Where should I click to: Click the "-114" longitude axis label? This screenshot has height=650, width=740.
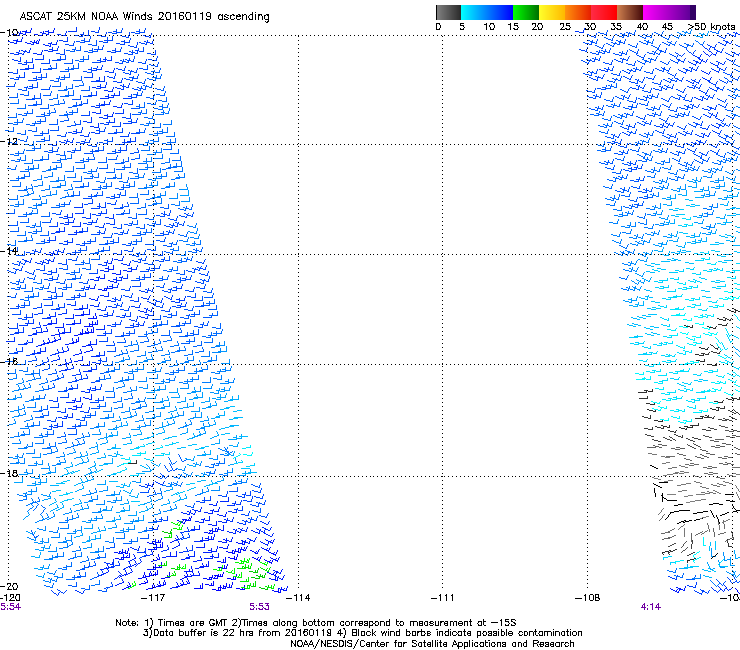[x=298, y=598]
